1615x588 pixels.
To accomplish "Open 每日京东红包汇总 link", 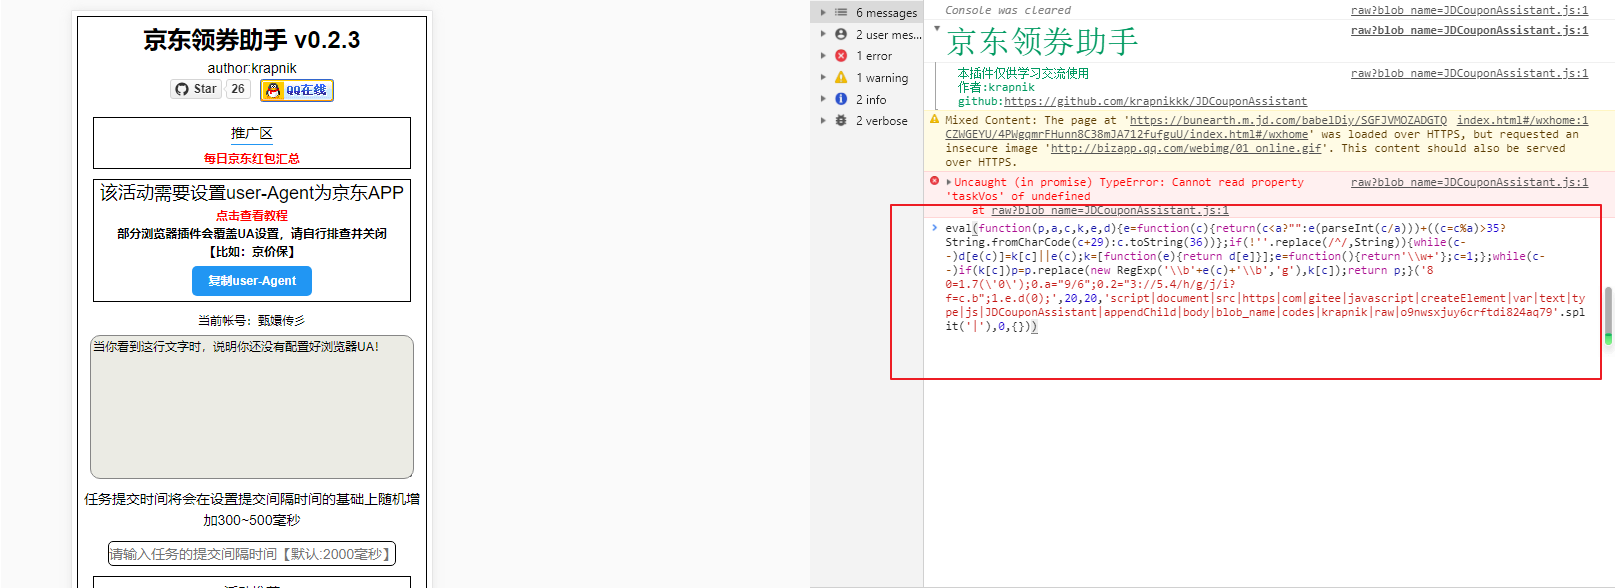I will (x=252, y=158).
